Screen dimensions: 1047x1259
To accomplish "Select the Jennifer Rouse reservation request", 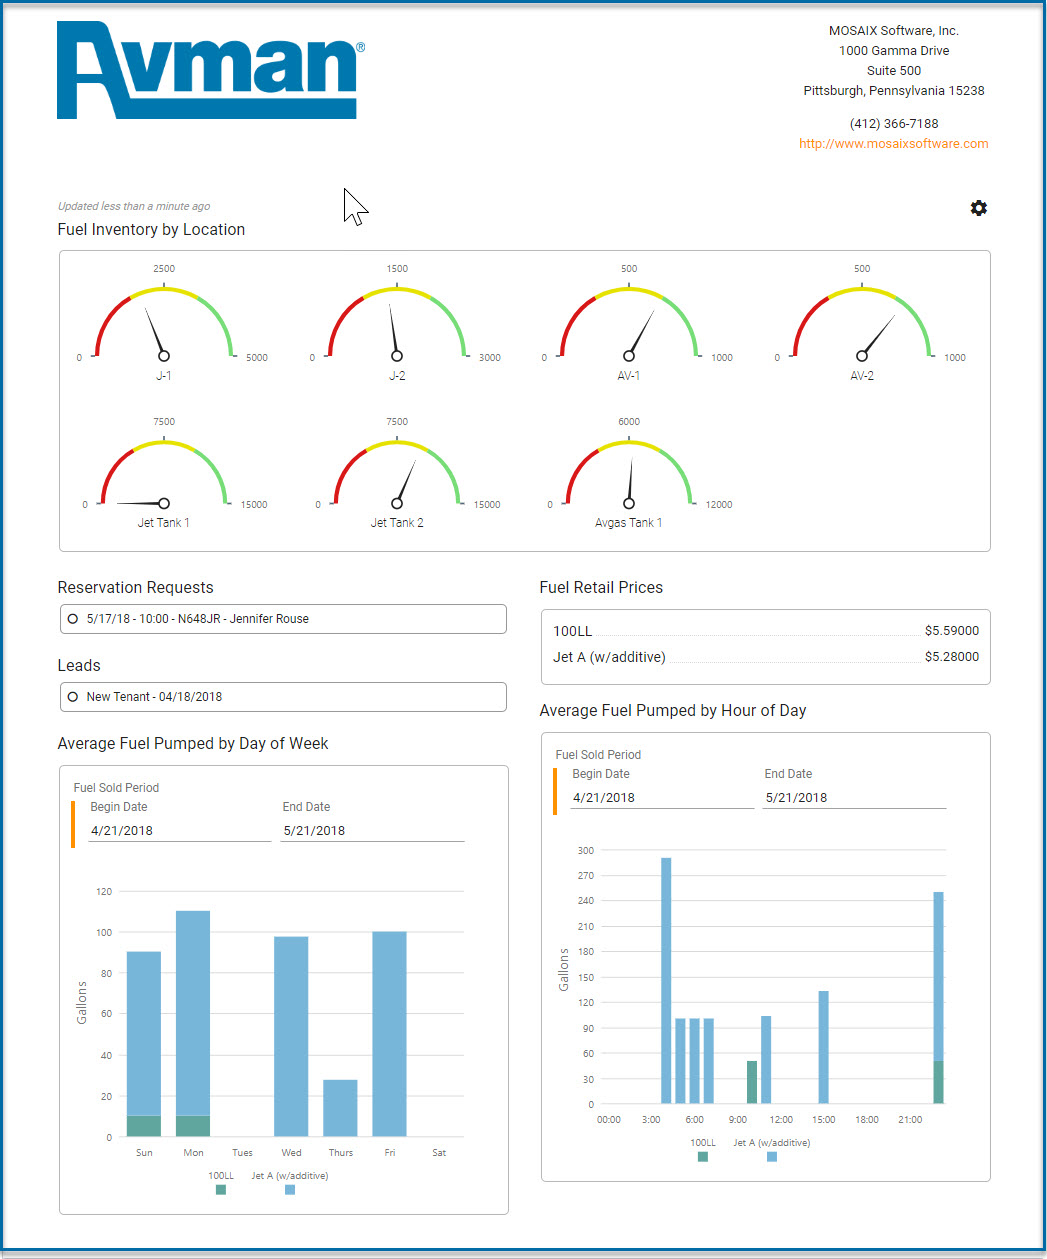I will click(283, 619).
